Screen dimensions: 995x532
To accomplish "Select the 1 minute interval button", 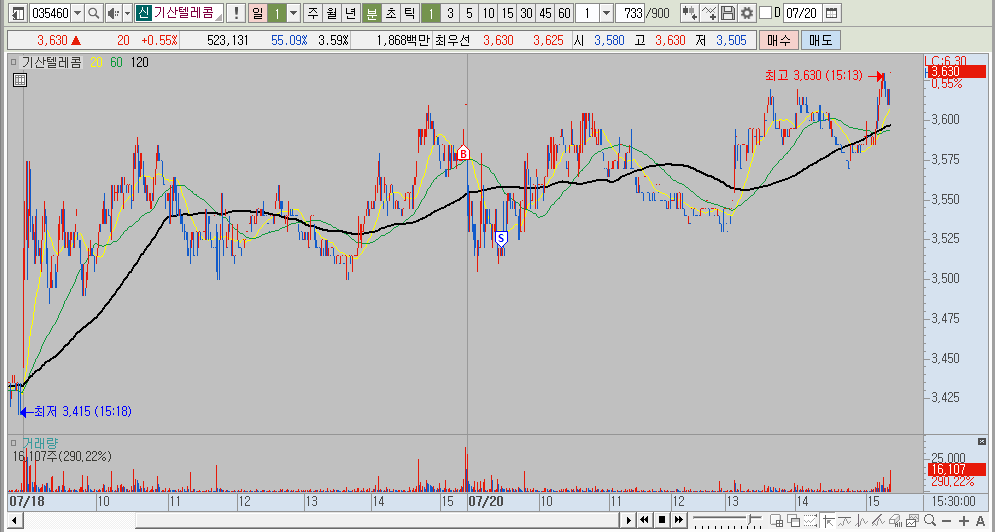I will (x=431, y=13).
